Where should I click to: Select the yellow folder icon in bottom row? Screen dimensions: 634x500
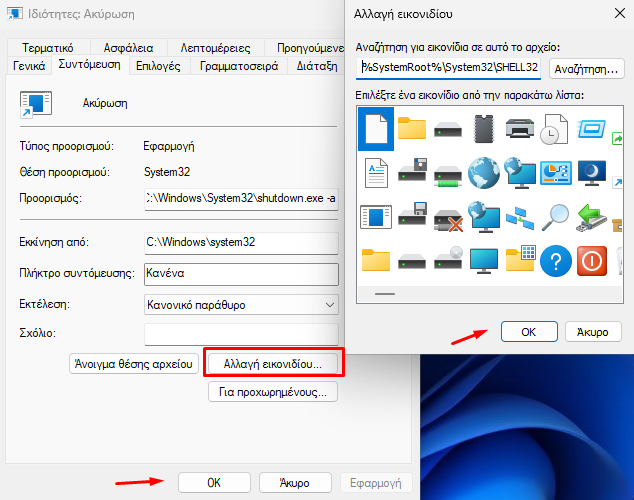coord(376,260)
